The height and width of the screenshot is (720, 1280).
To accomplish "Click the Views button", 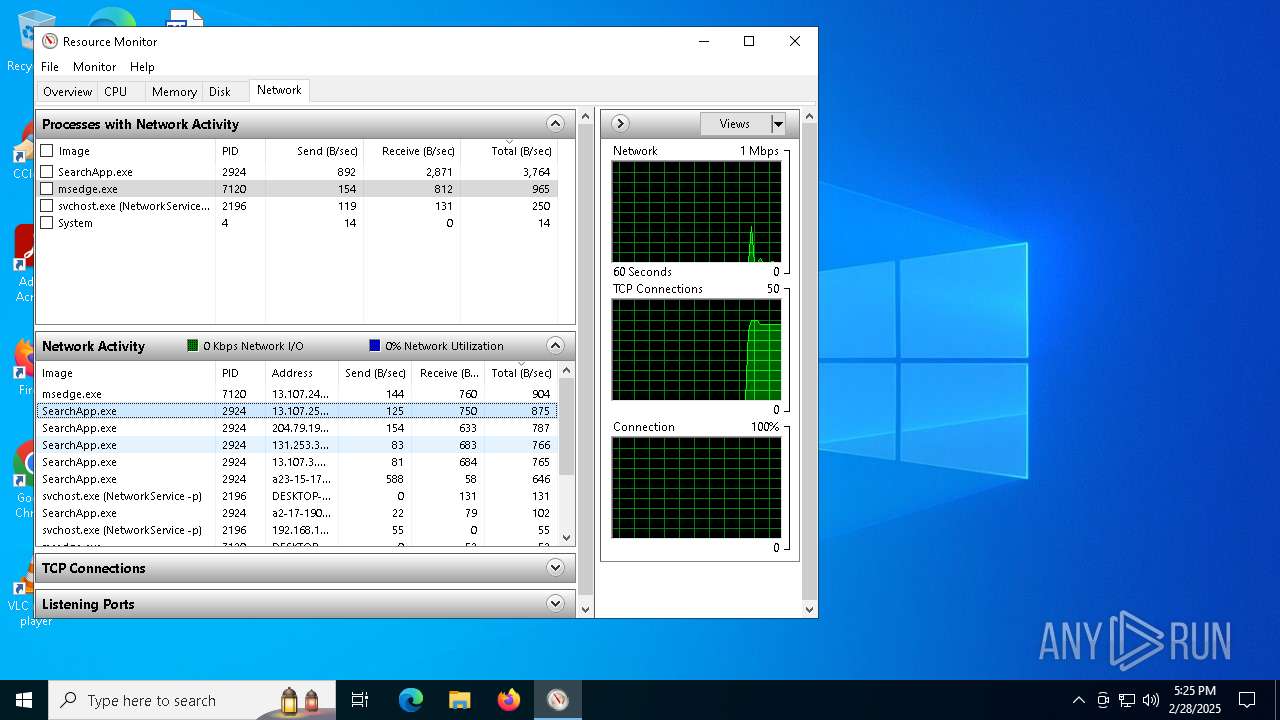I will [735, 124].
